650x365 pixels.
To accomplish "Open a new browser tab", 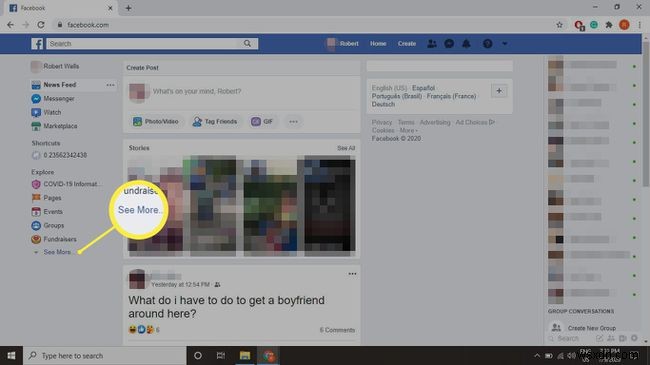I will (129, 8).
